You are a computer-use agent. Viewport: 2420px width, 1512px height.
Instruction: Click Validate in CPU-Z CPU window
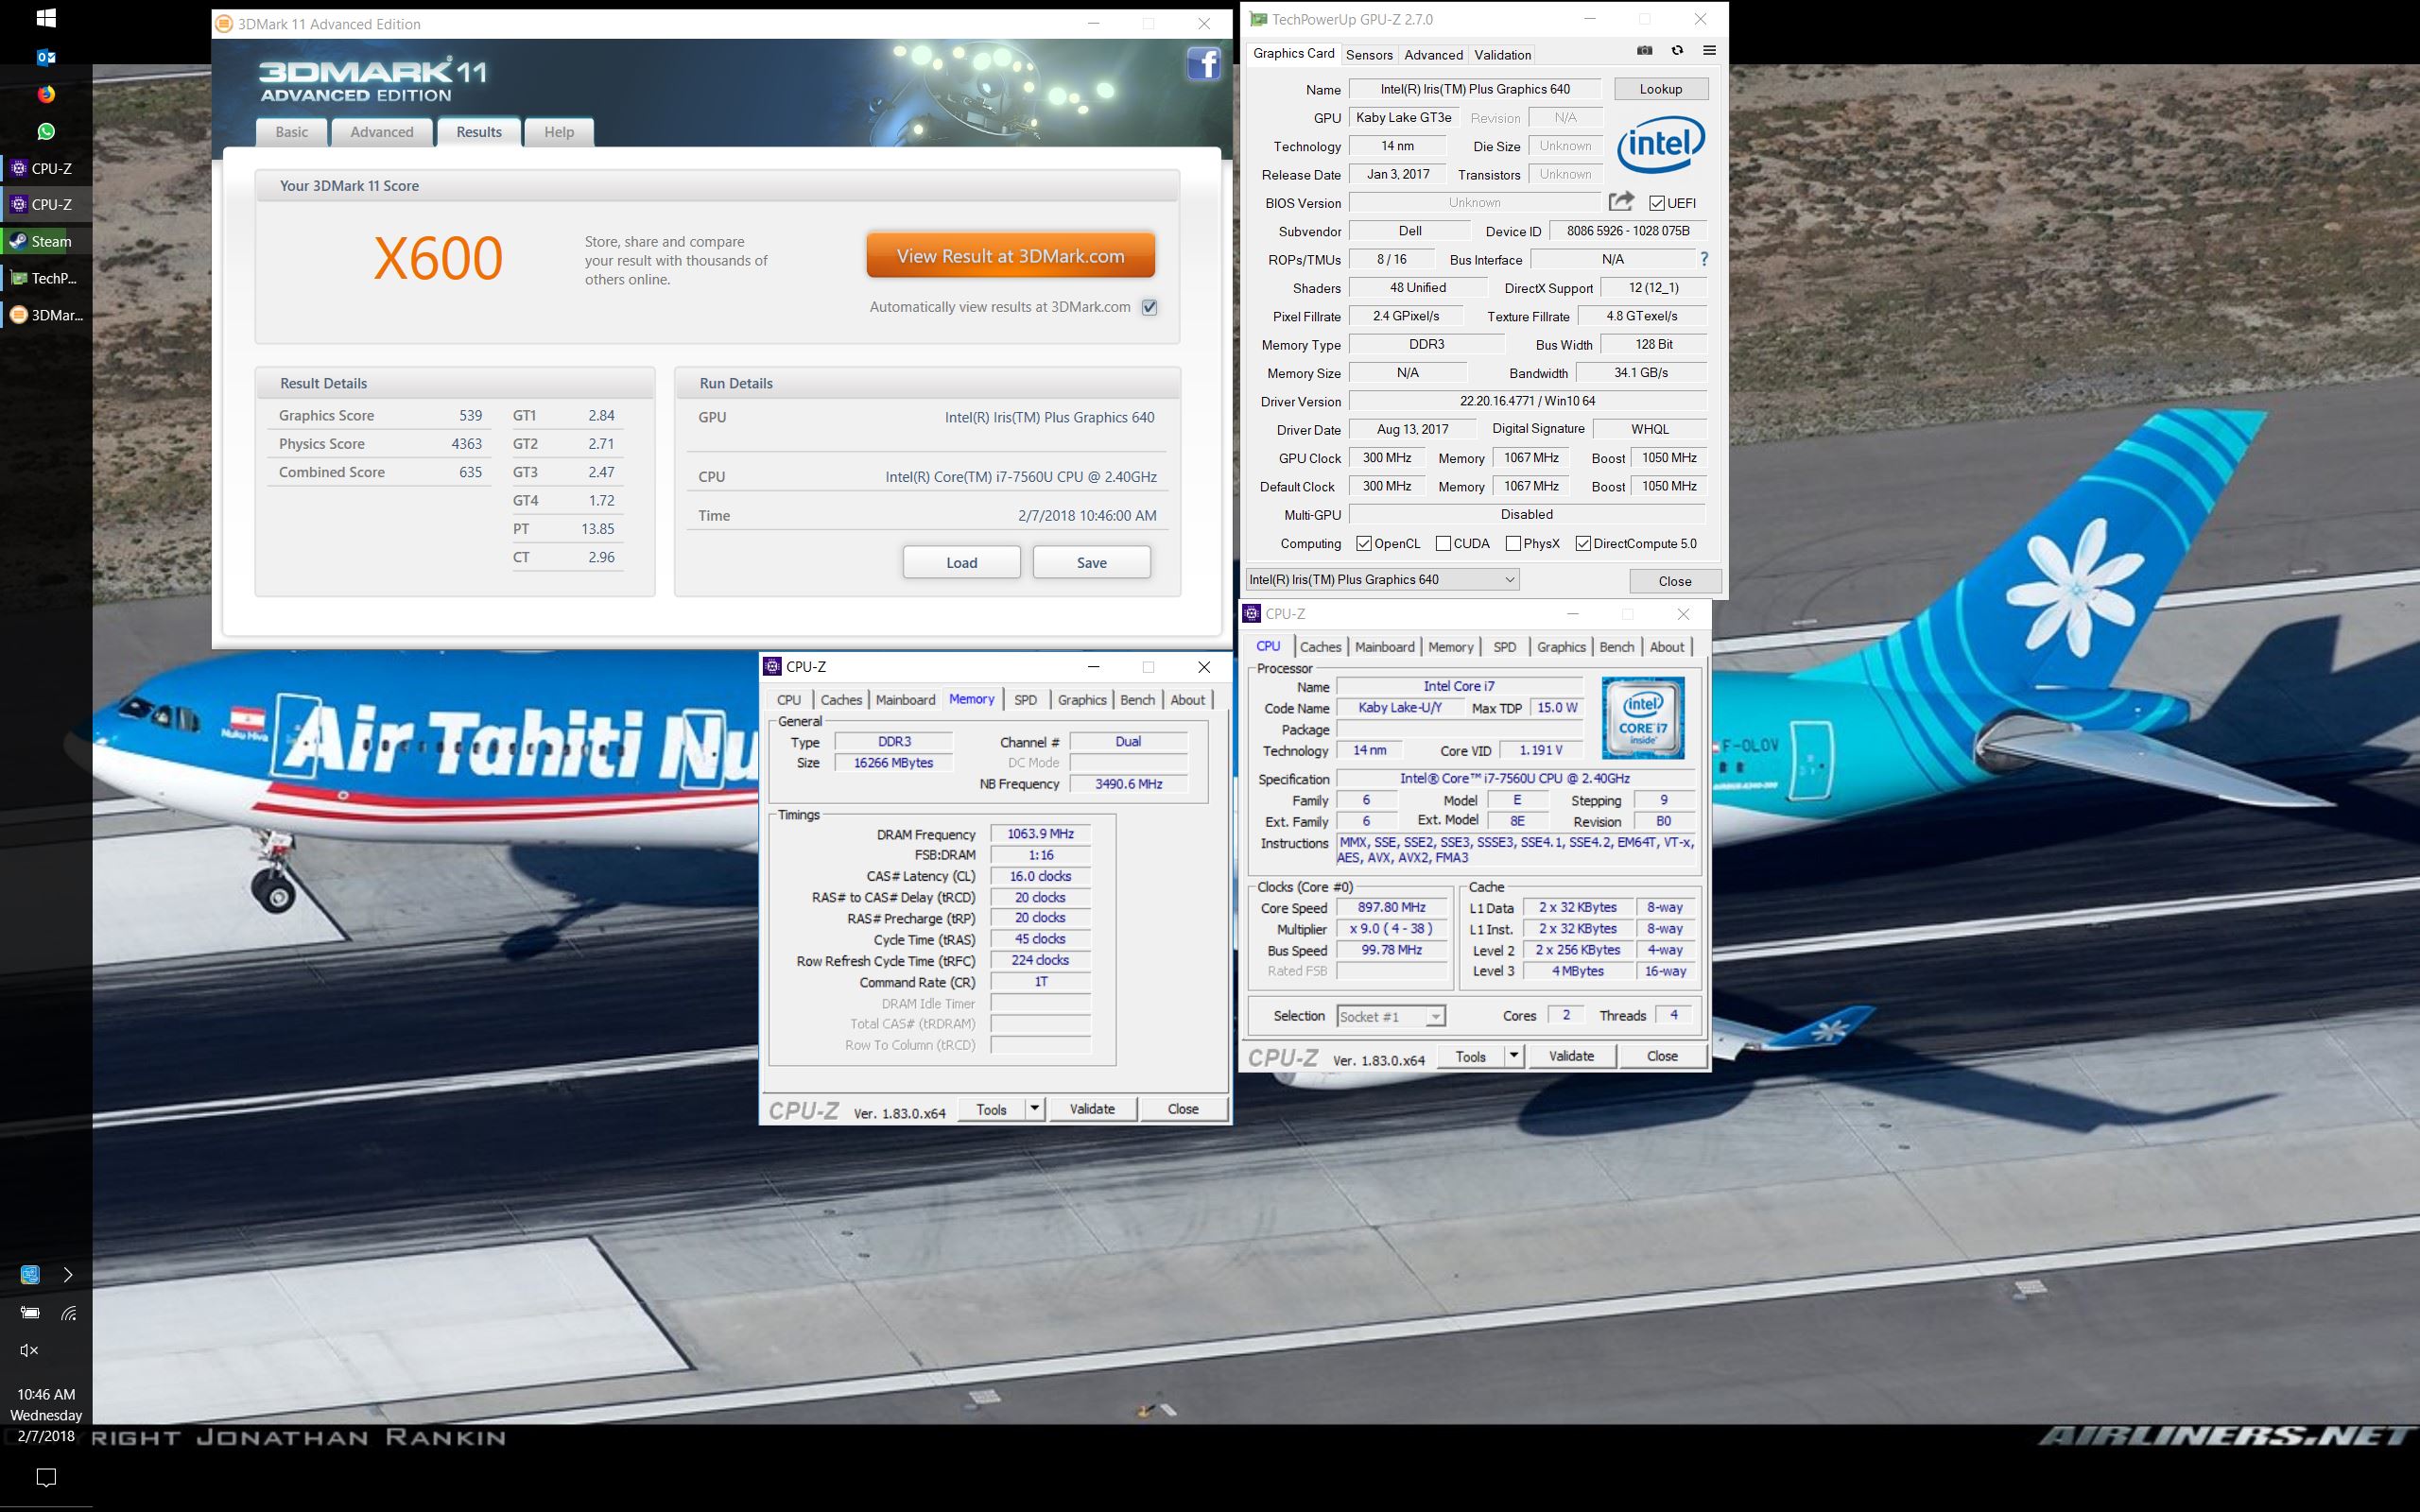coord(1570,1056)
